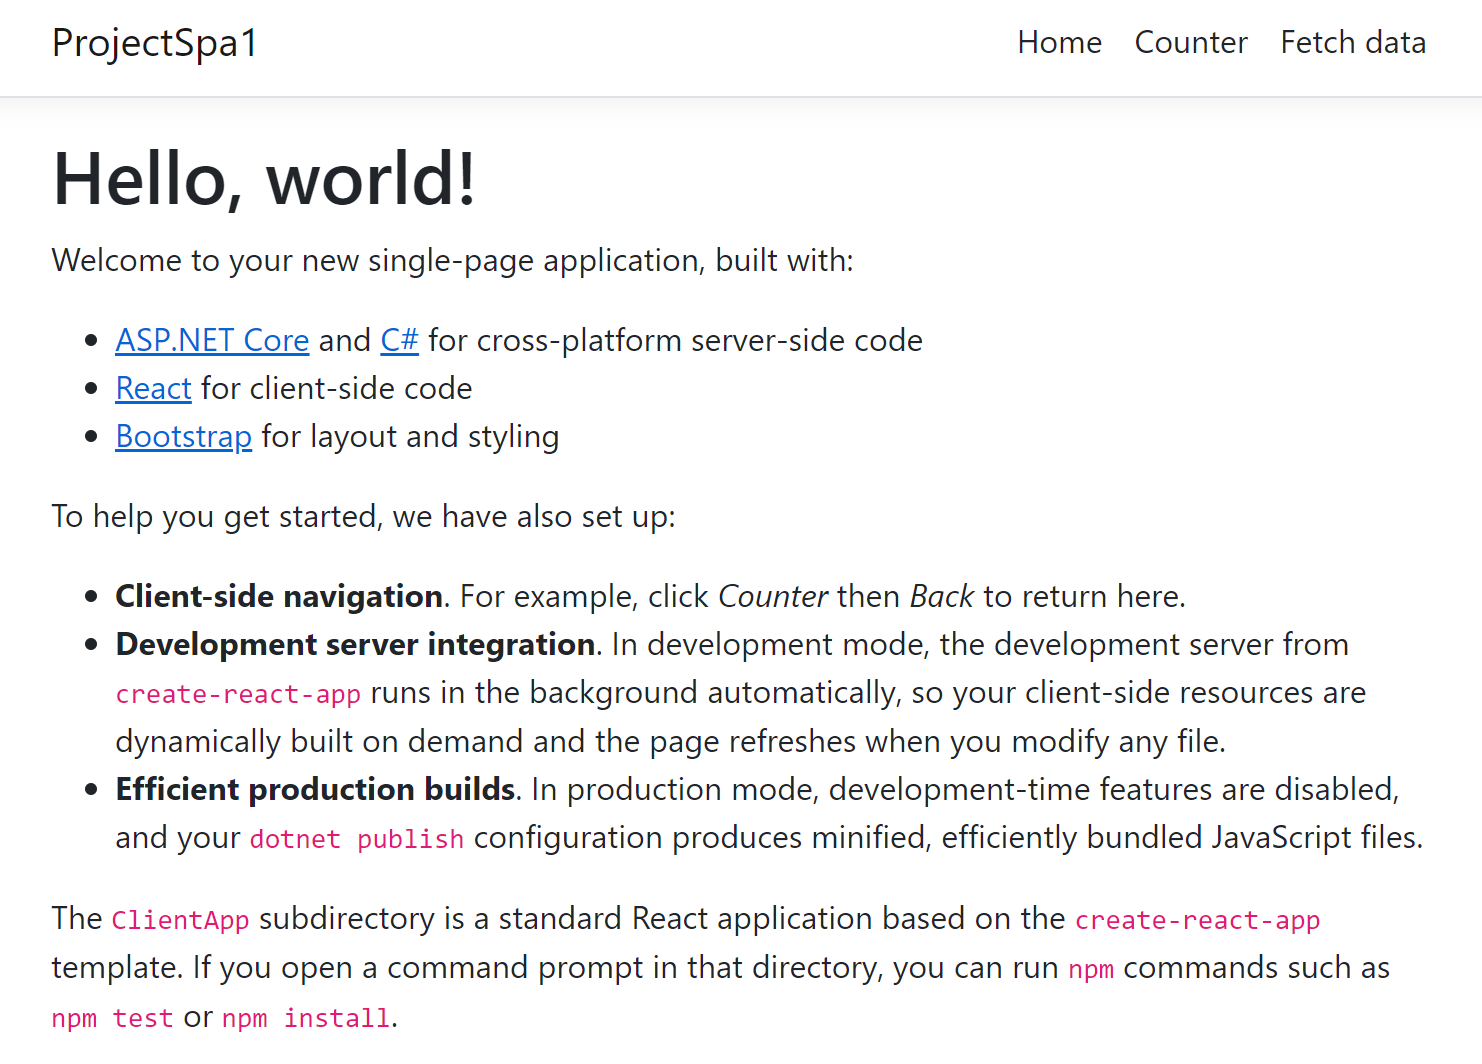Click the bold Client-side navigation text
The width and height of the screenshot is (1482, 1064).
pyautogui.click(x=279, y=596)
